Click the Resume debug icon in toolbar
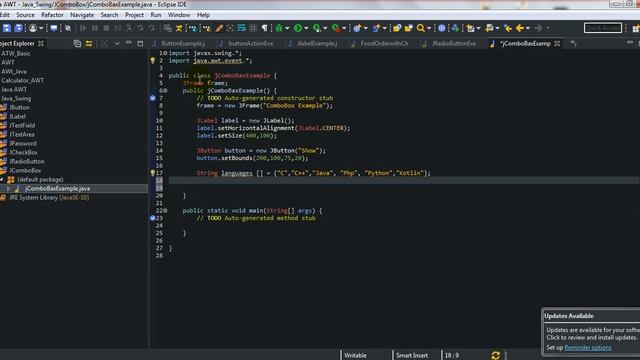640x360 pixels. [83, 28]
